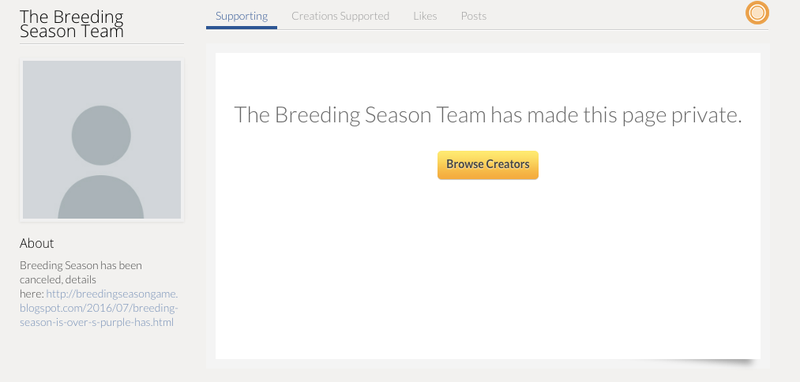Open the default profile avatar image
This screenshot has width=800, height=382.
coord(102,140)
